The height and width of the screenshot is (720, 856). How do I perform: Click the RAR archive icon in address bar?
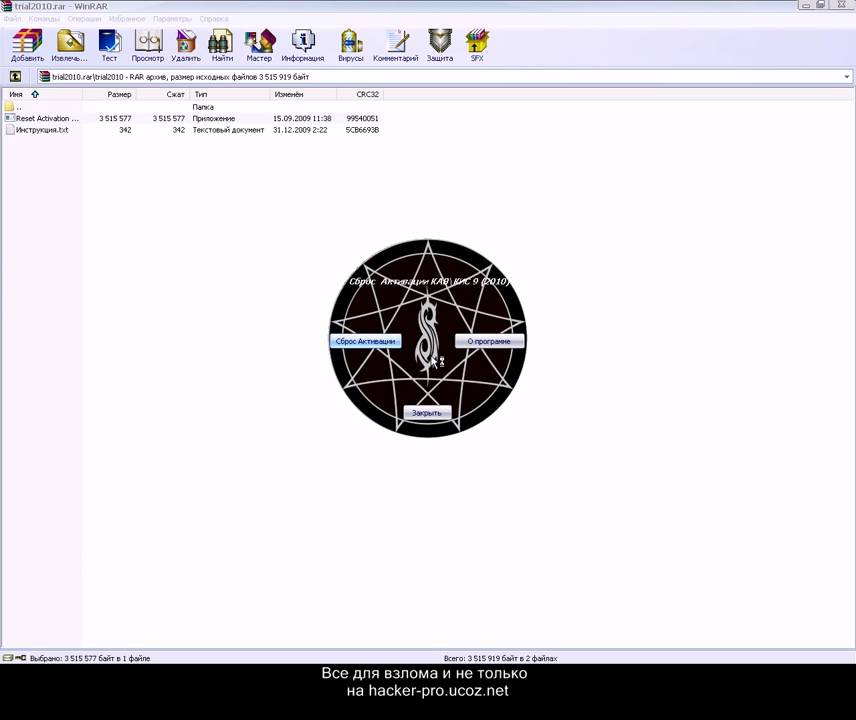click(x=45, y=77)
